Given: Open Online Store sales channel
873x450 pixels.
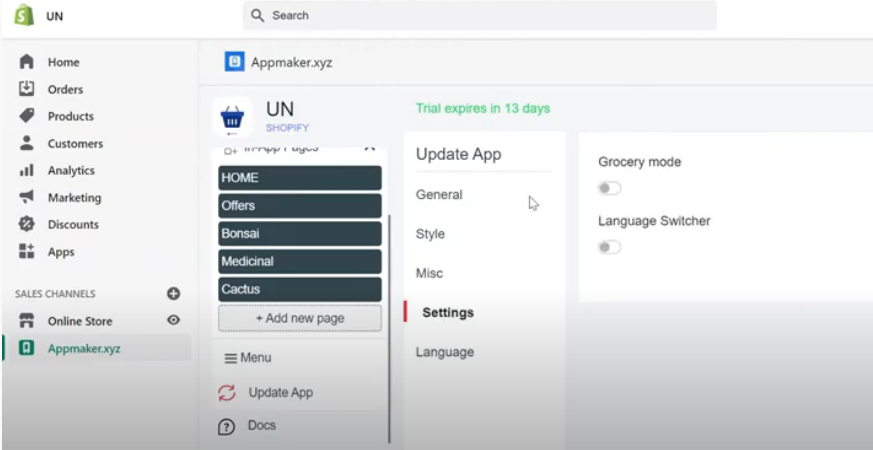Looking at the screenshot, I should (x=80, y=321).
